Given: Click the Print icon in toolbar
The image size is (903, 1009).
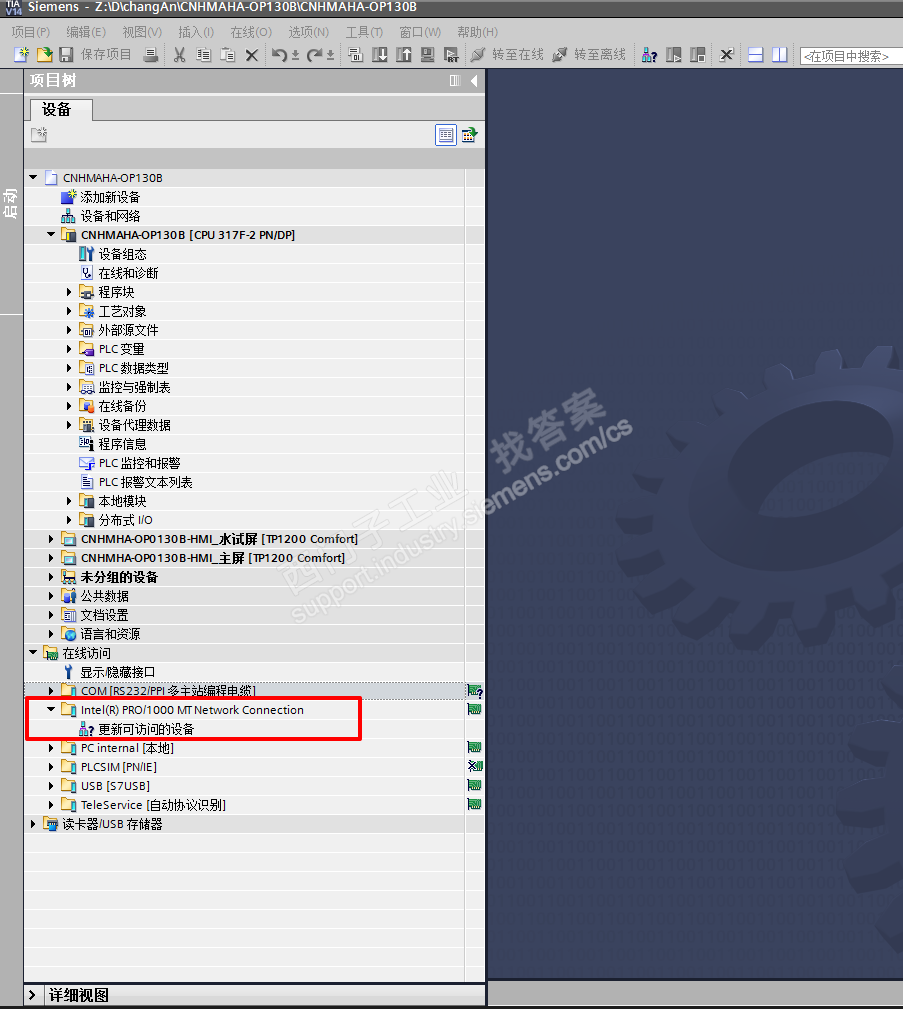Looking at the screenshot, I should (x=151, y=55).
